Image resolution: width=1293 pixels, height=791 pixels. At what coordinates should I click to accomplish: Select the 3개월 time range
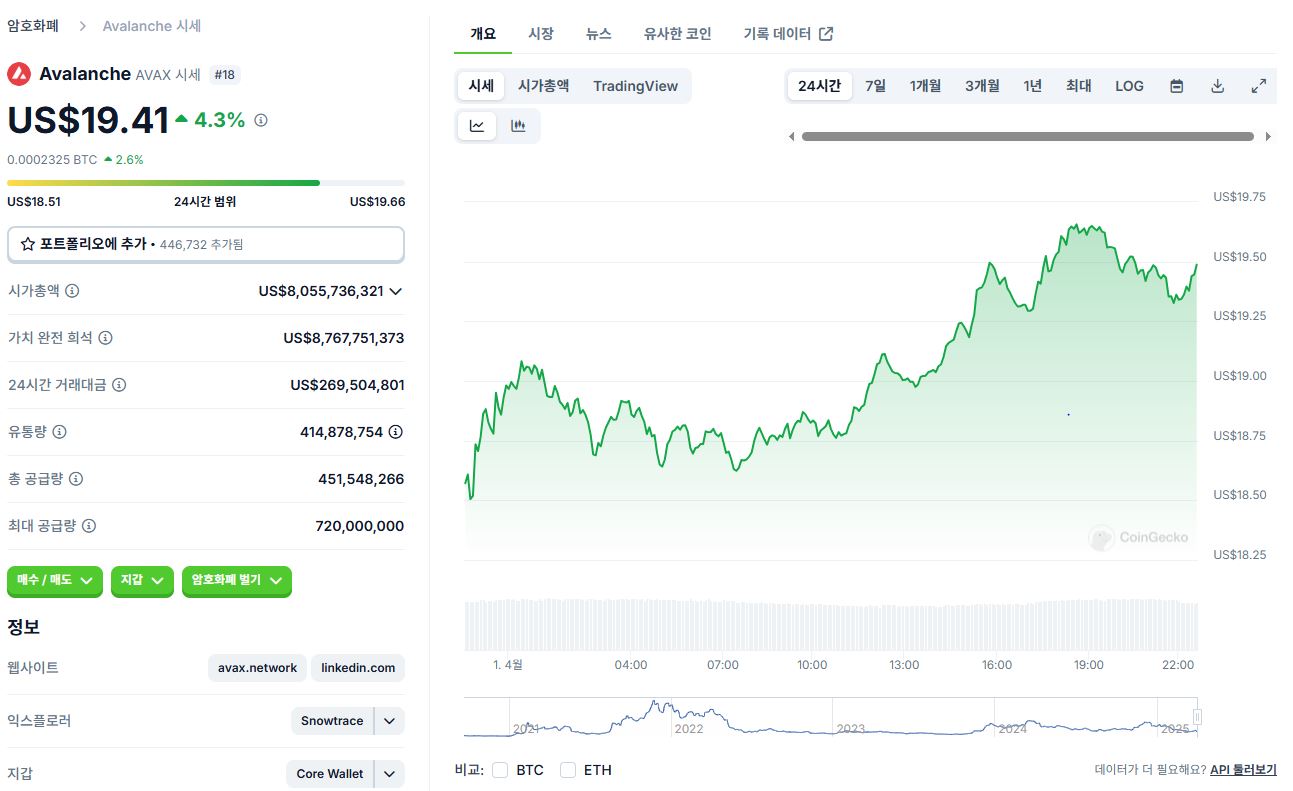click(982, 86)
